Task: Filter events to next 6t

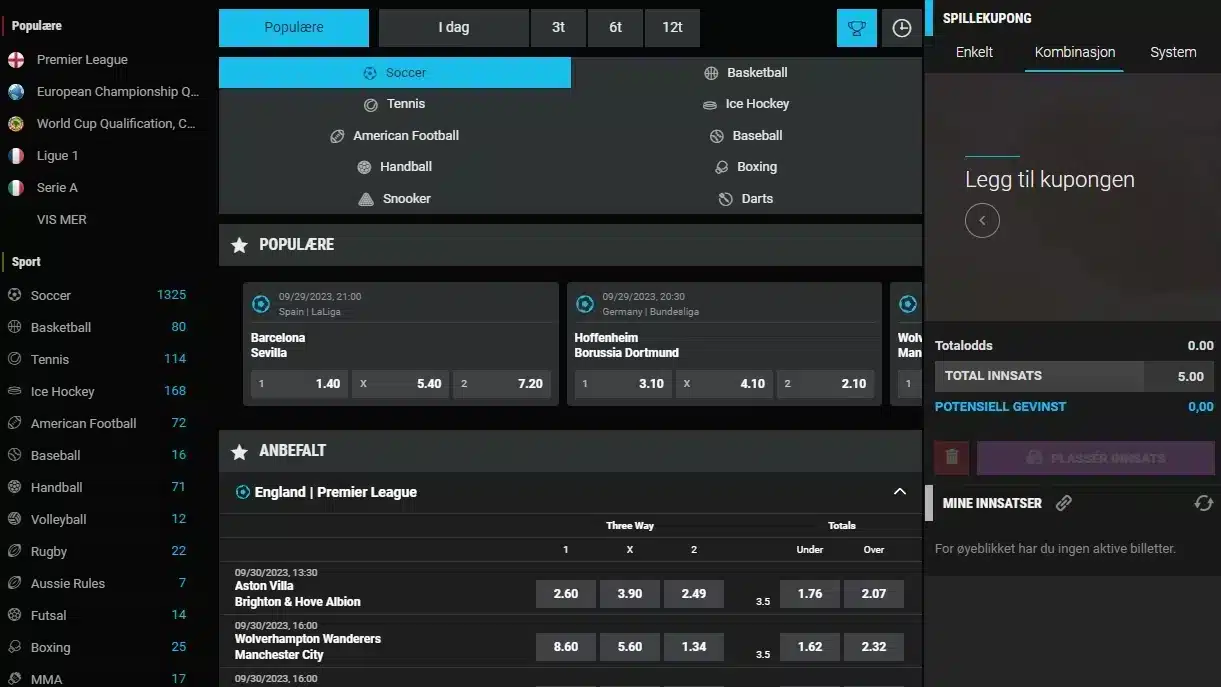Action: point(615,28)
